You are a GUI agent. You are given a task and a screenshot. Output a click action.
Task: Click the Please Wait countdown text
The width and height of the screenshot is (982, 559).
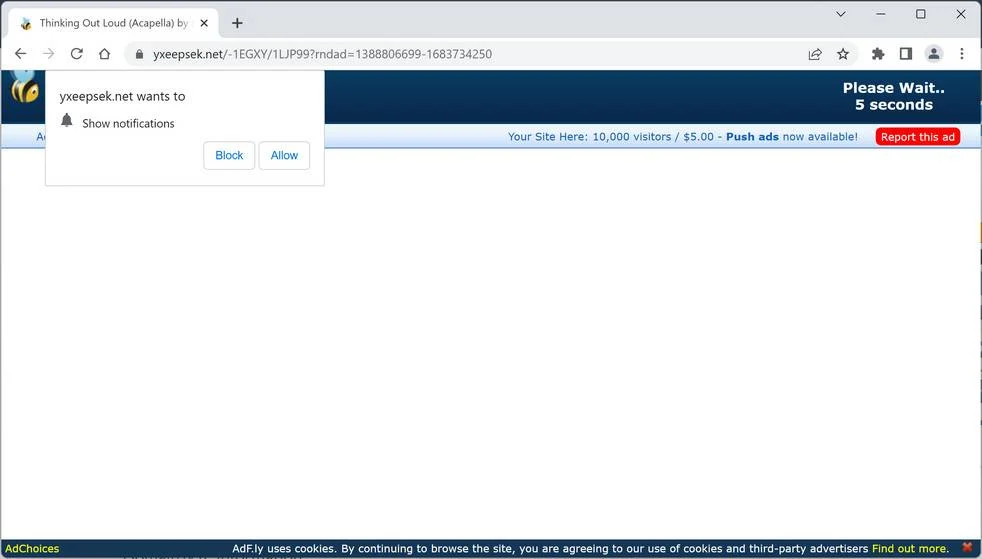[894, 96]
